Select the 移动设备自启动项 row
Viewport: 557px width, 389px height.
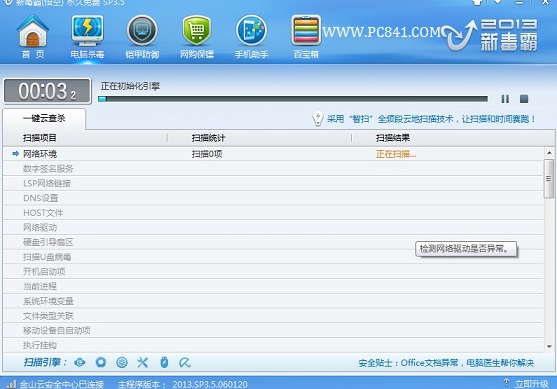click(273, 330)
